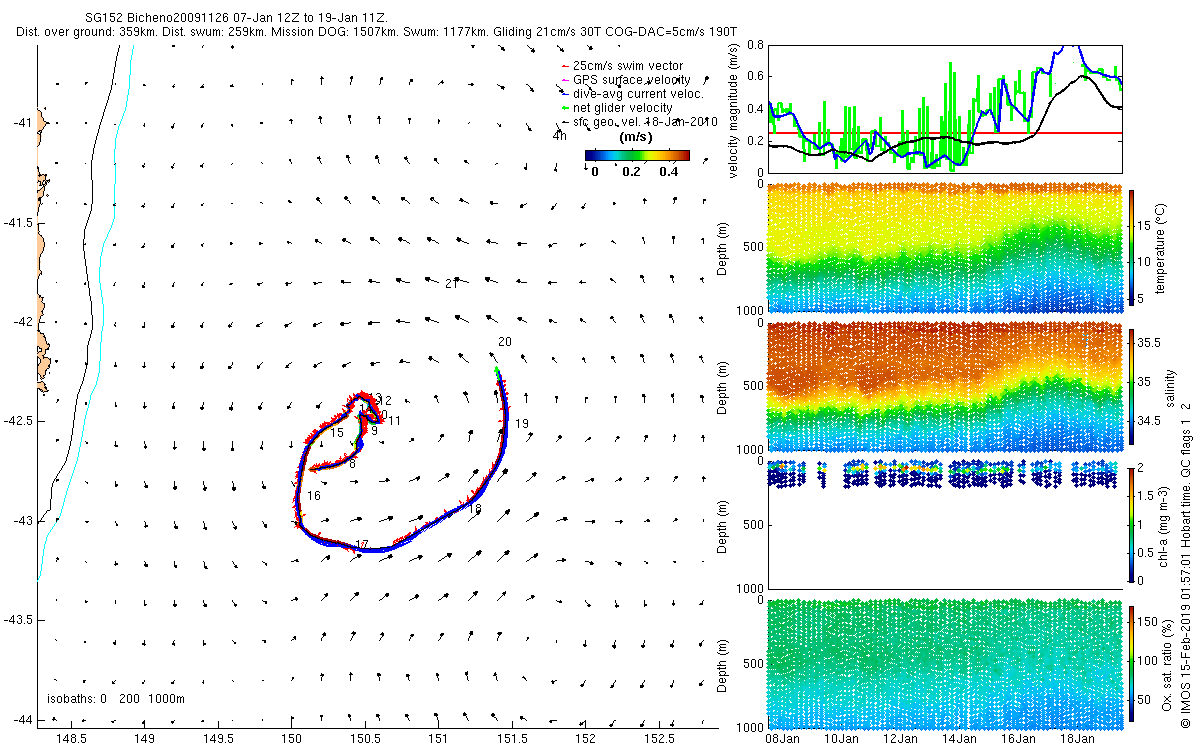Click the day '17' label on the track
Image resolution: width=1200 pixels, height=750 pixels.
point(362,545)
